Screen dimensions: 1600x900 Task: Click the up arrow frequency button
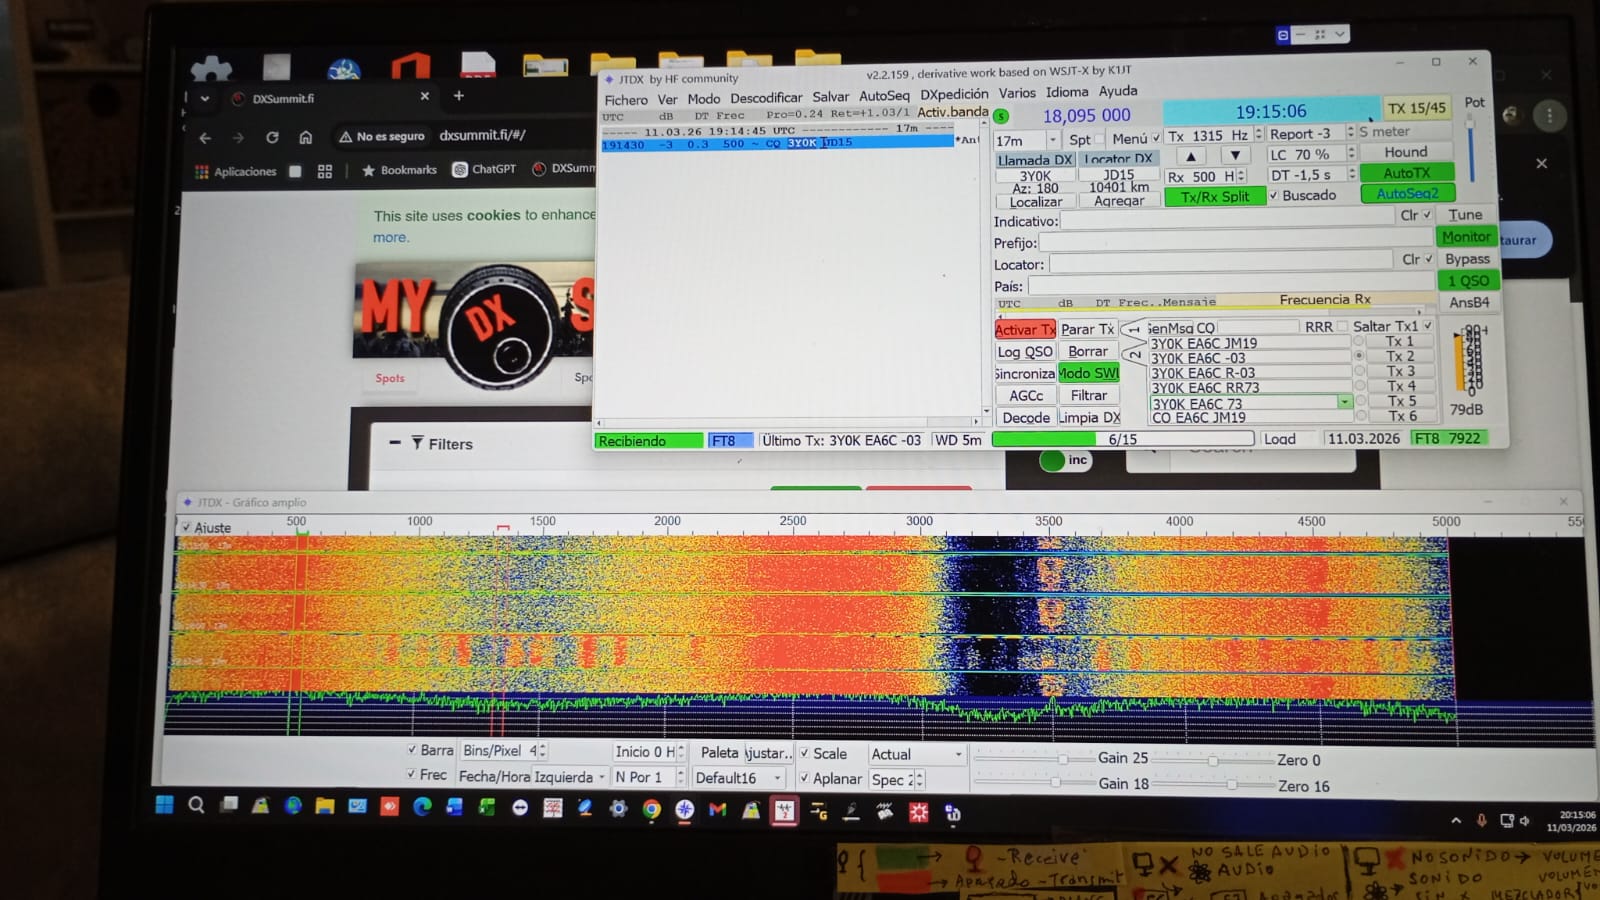point(1190,156)
